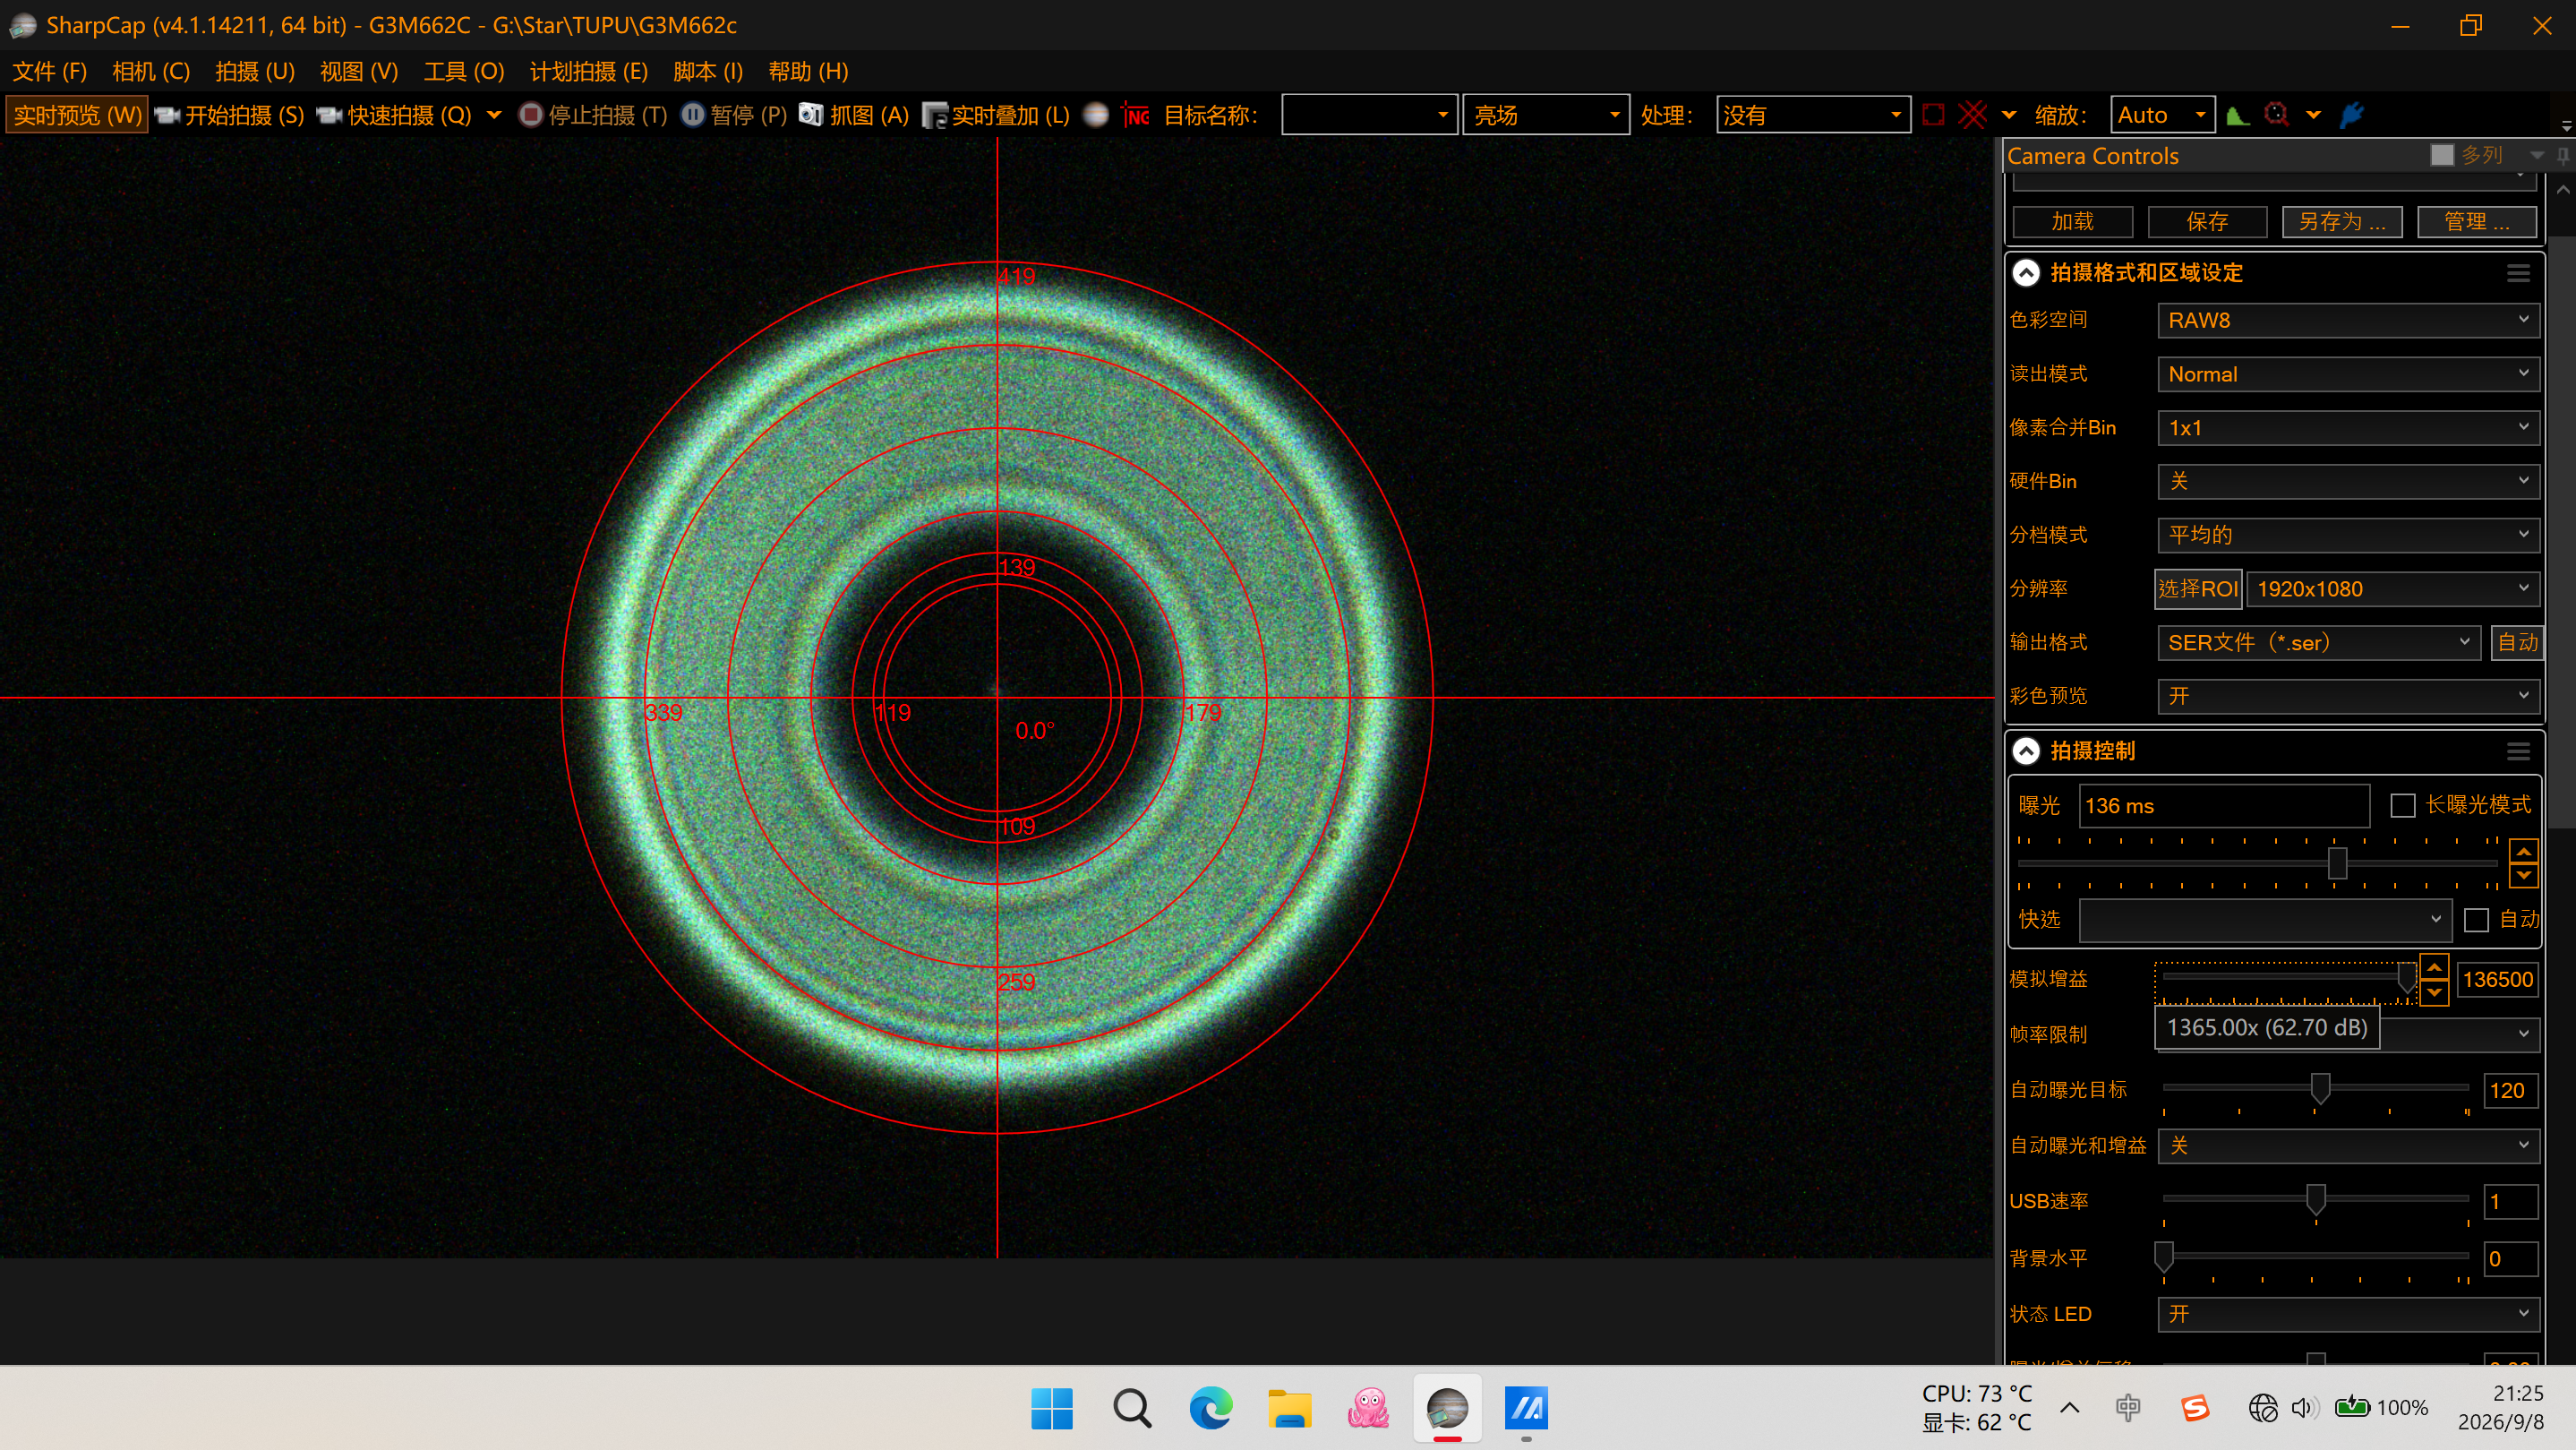
Task: Open the Camera (C) menu
Action: pos(151,71)
